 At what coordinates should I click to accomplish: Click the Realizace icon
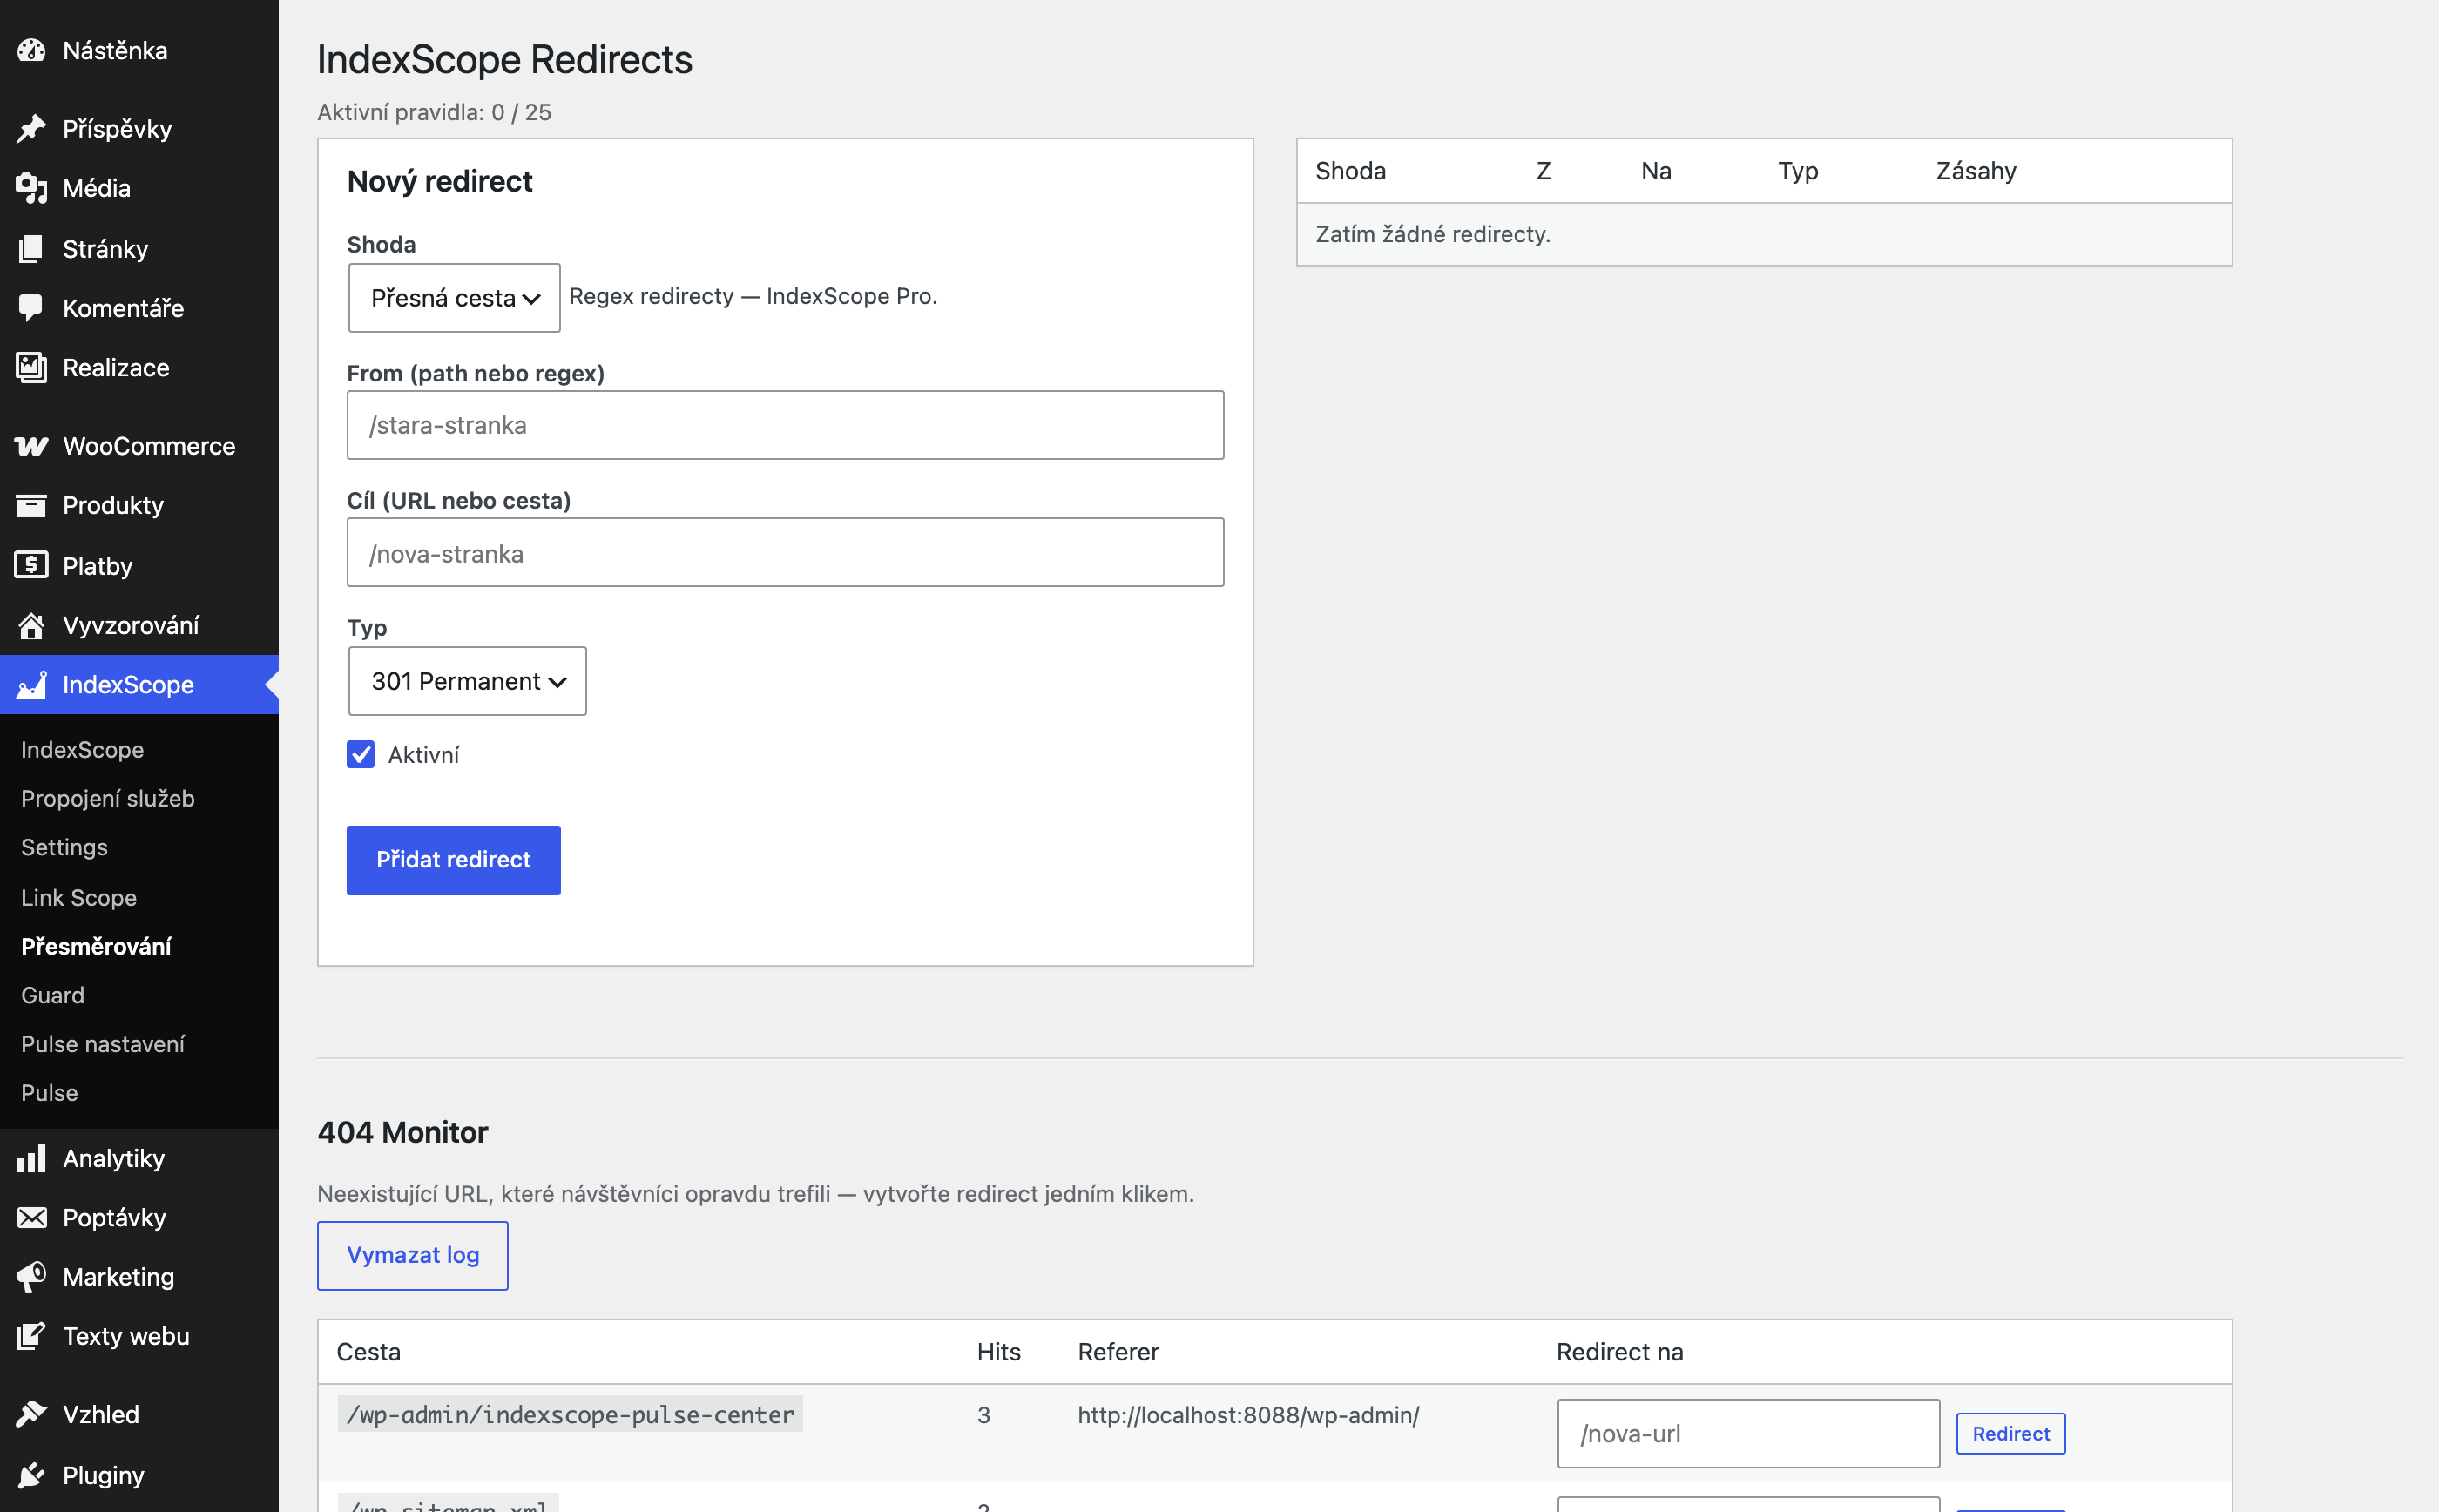[x=31, y=367]
